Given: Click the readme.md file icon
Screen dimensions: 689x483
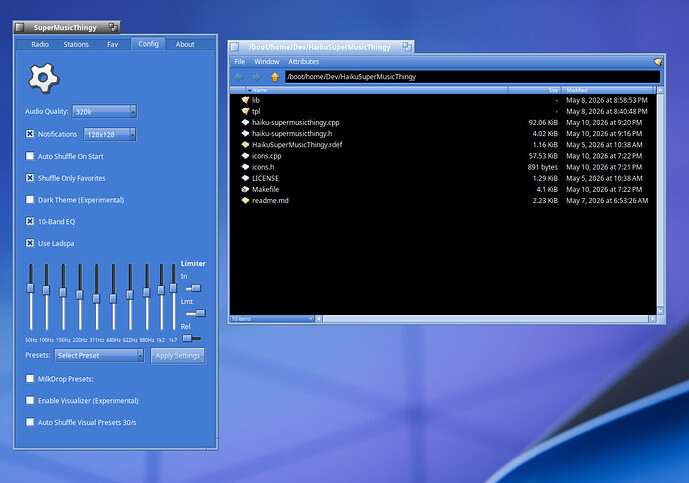Looking at the screenshot, I should 245,200.
